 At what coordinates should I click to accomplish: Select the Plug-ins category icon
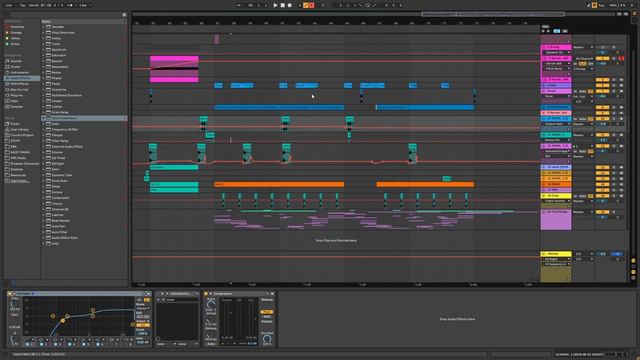click(x=7, y=96)
